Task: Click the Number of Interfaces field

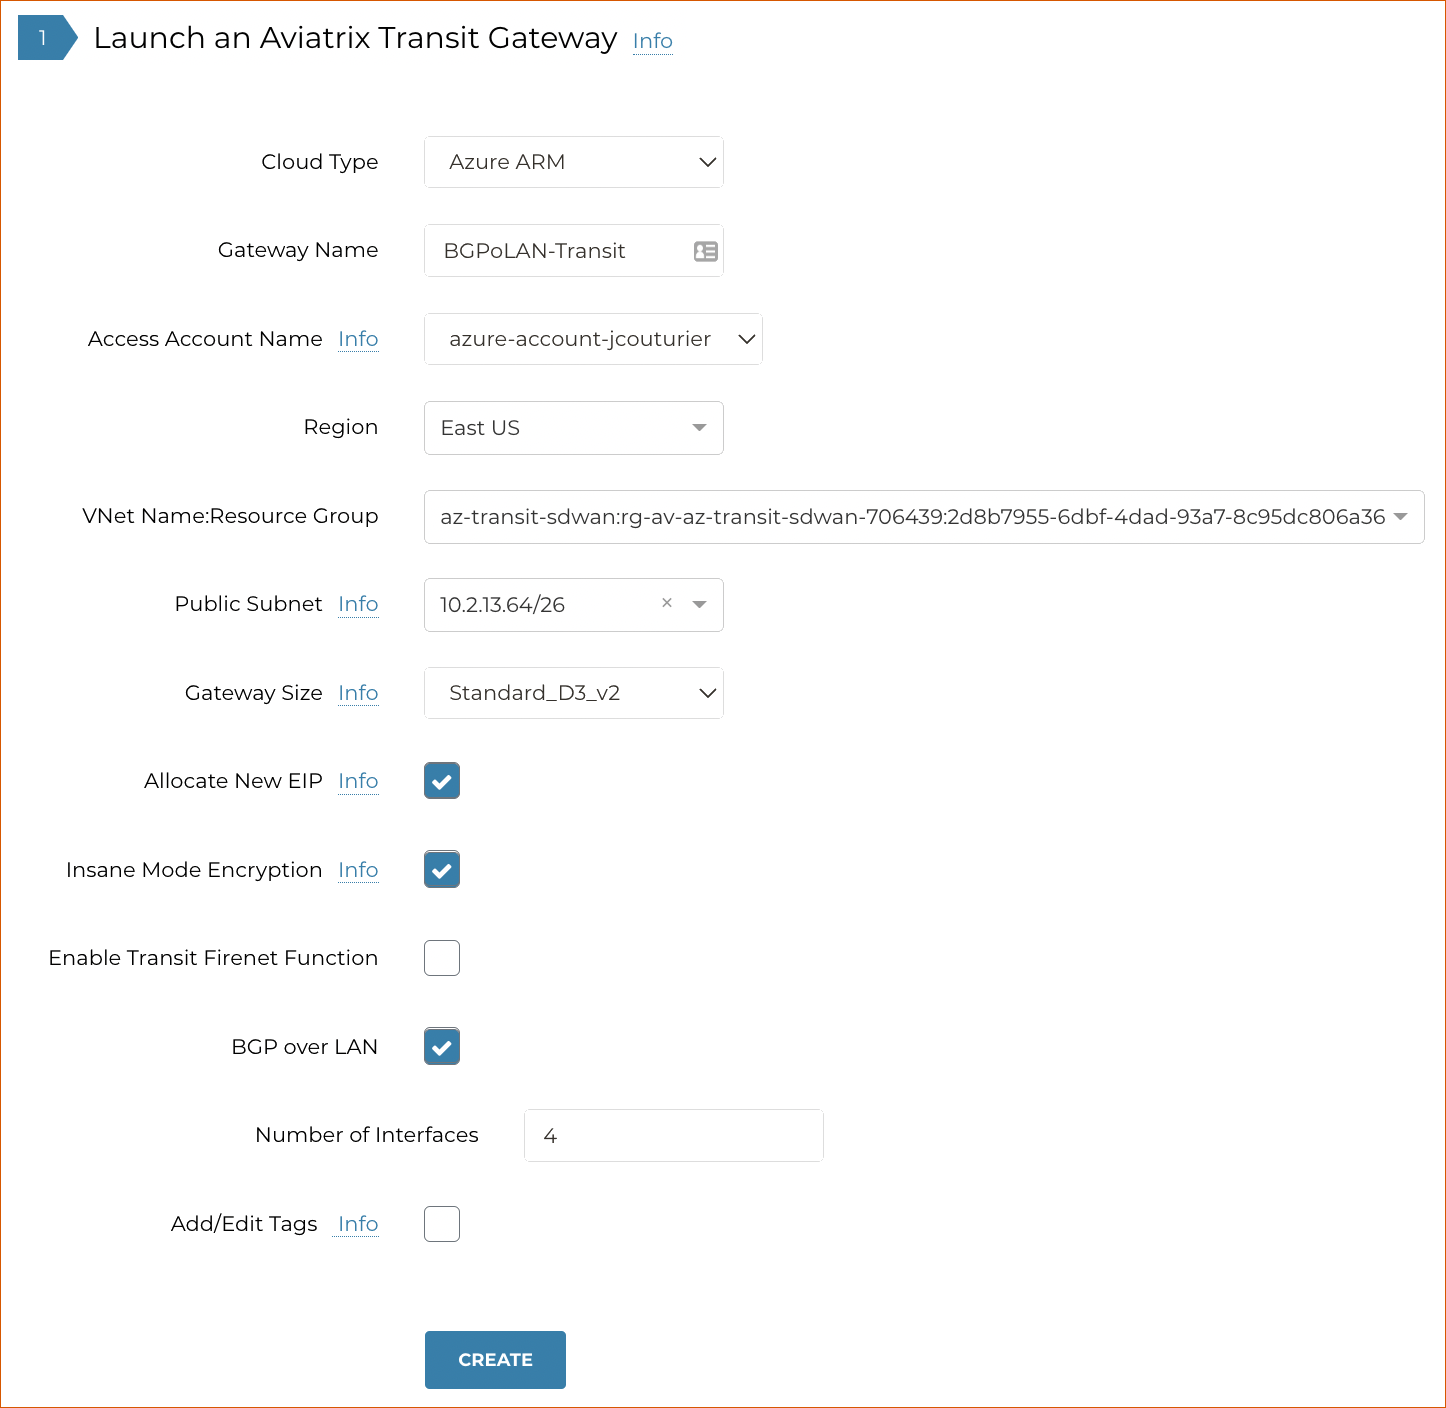Action: point(673,1136)
